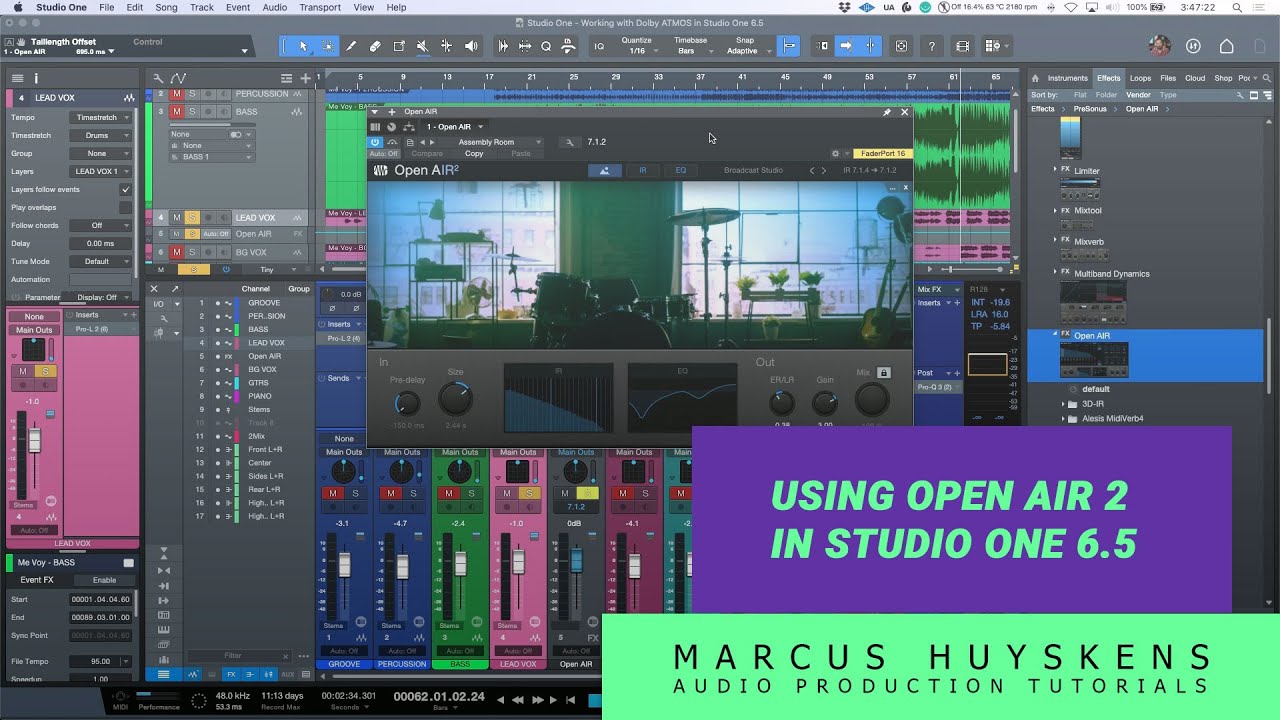Screen dimensions: 1280x720
Task: Select the Paint (pencil) tool
Action: pos(351,46)
